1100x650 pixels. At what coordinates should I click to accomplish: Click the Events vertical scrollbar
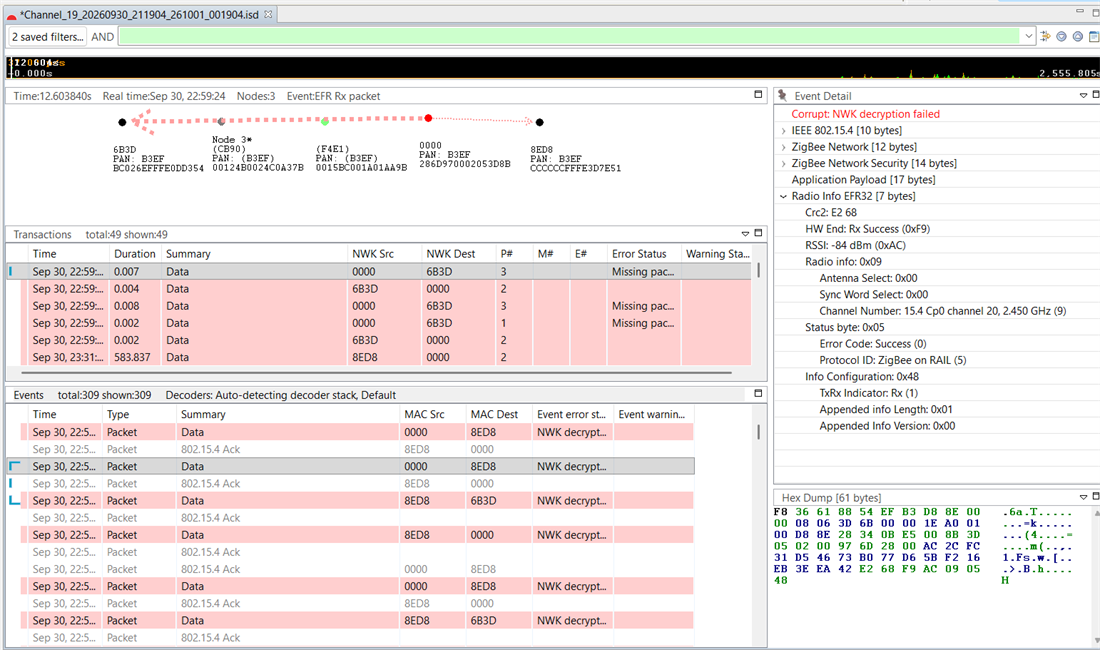tap(758, 432)
